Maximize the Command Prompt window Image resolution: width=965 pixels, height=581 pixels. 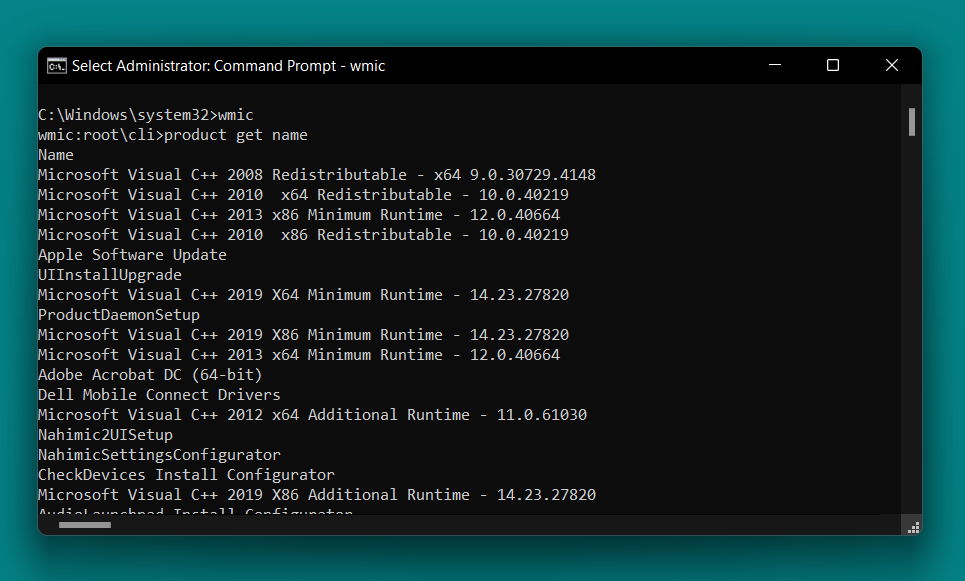pos(832,66)
